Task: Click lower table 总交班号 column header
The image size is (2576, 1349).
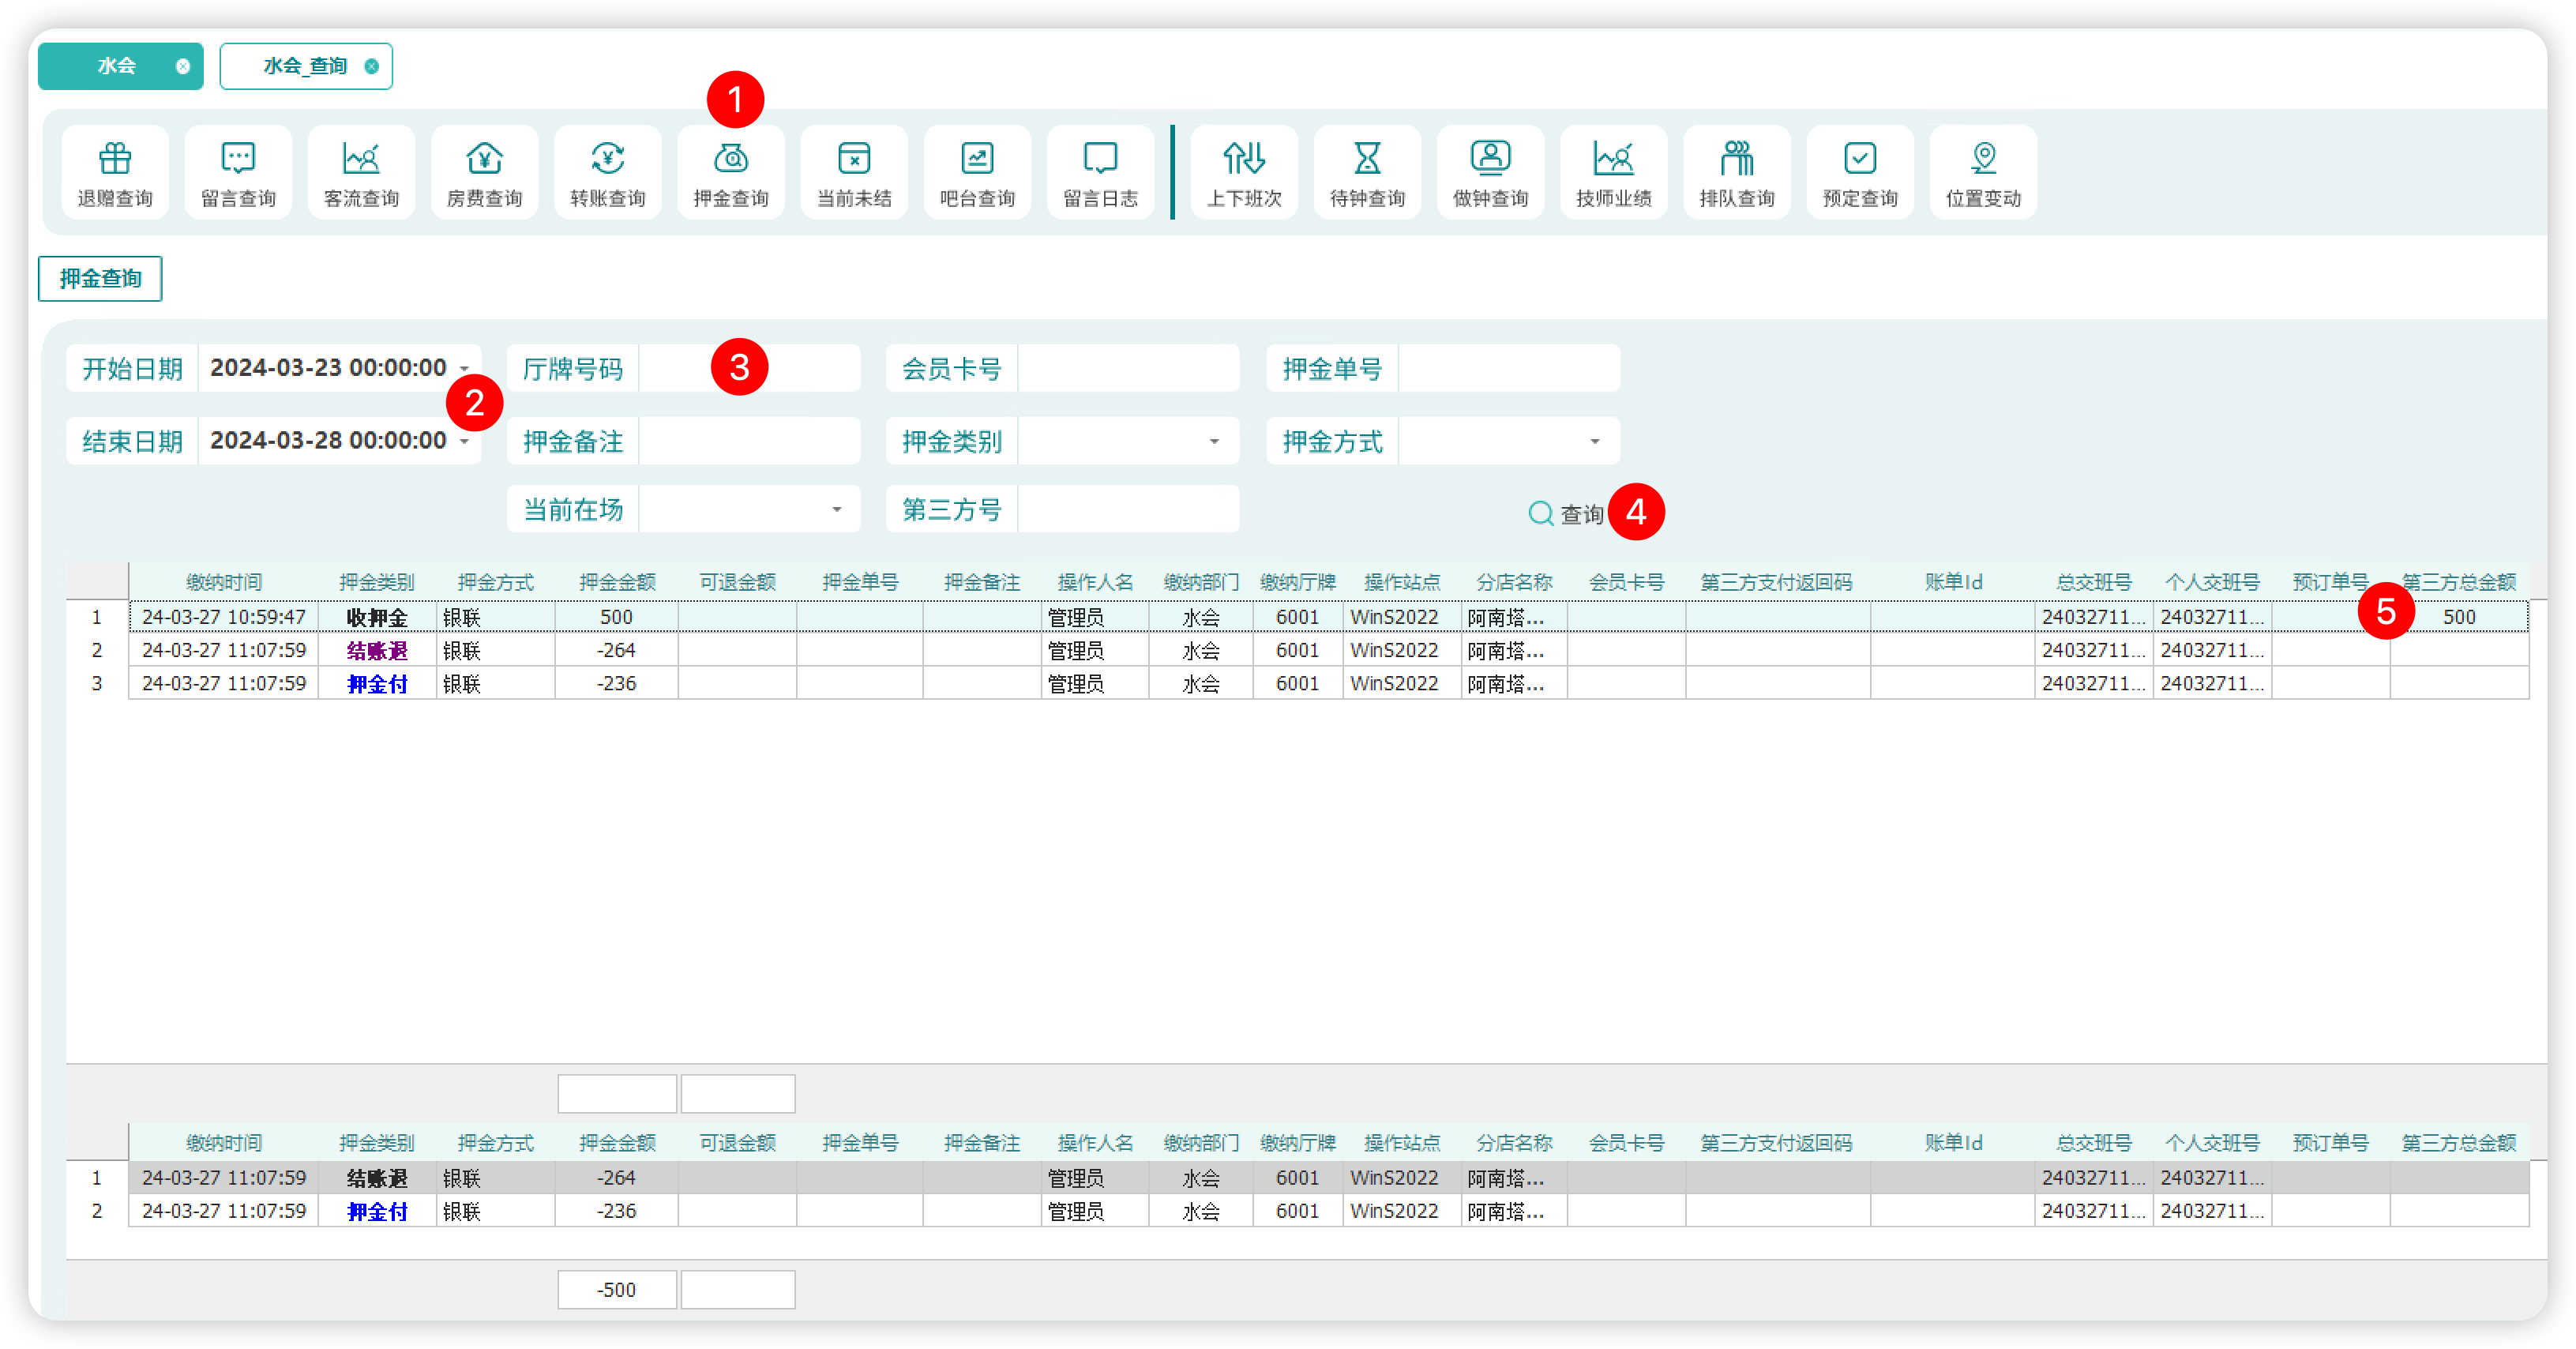Action: 2093,1143
